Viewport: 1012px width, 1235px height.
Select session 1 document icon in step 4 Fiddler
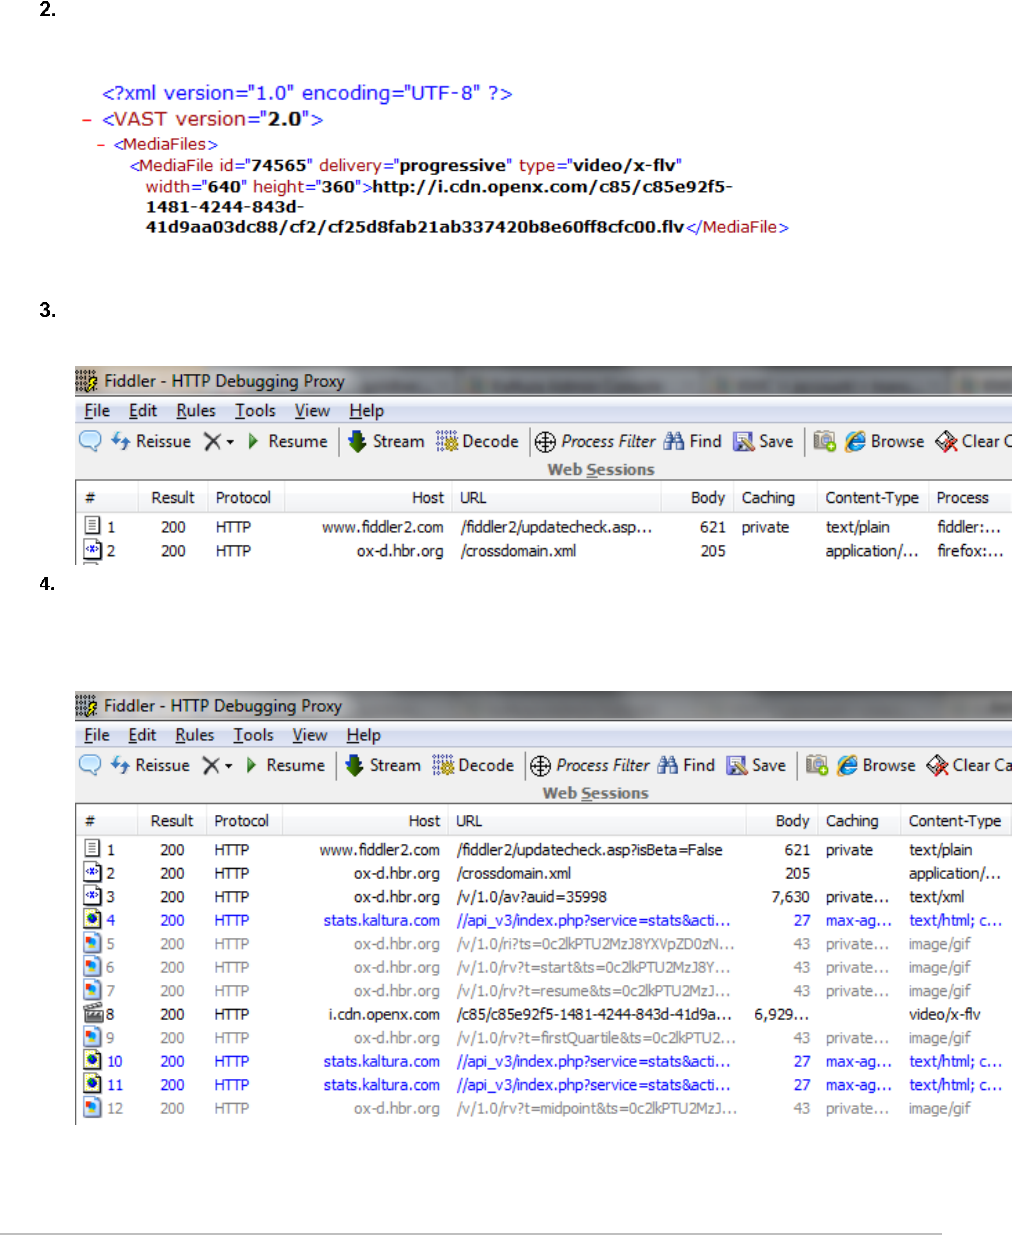92,849
